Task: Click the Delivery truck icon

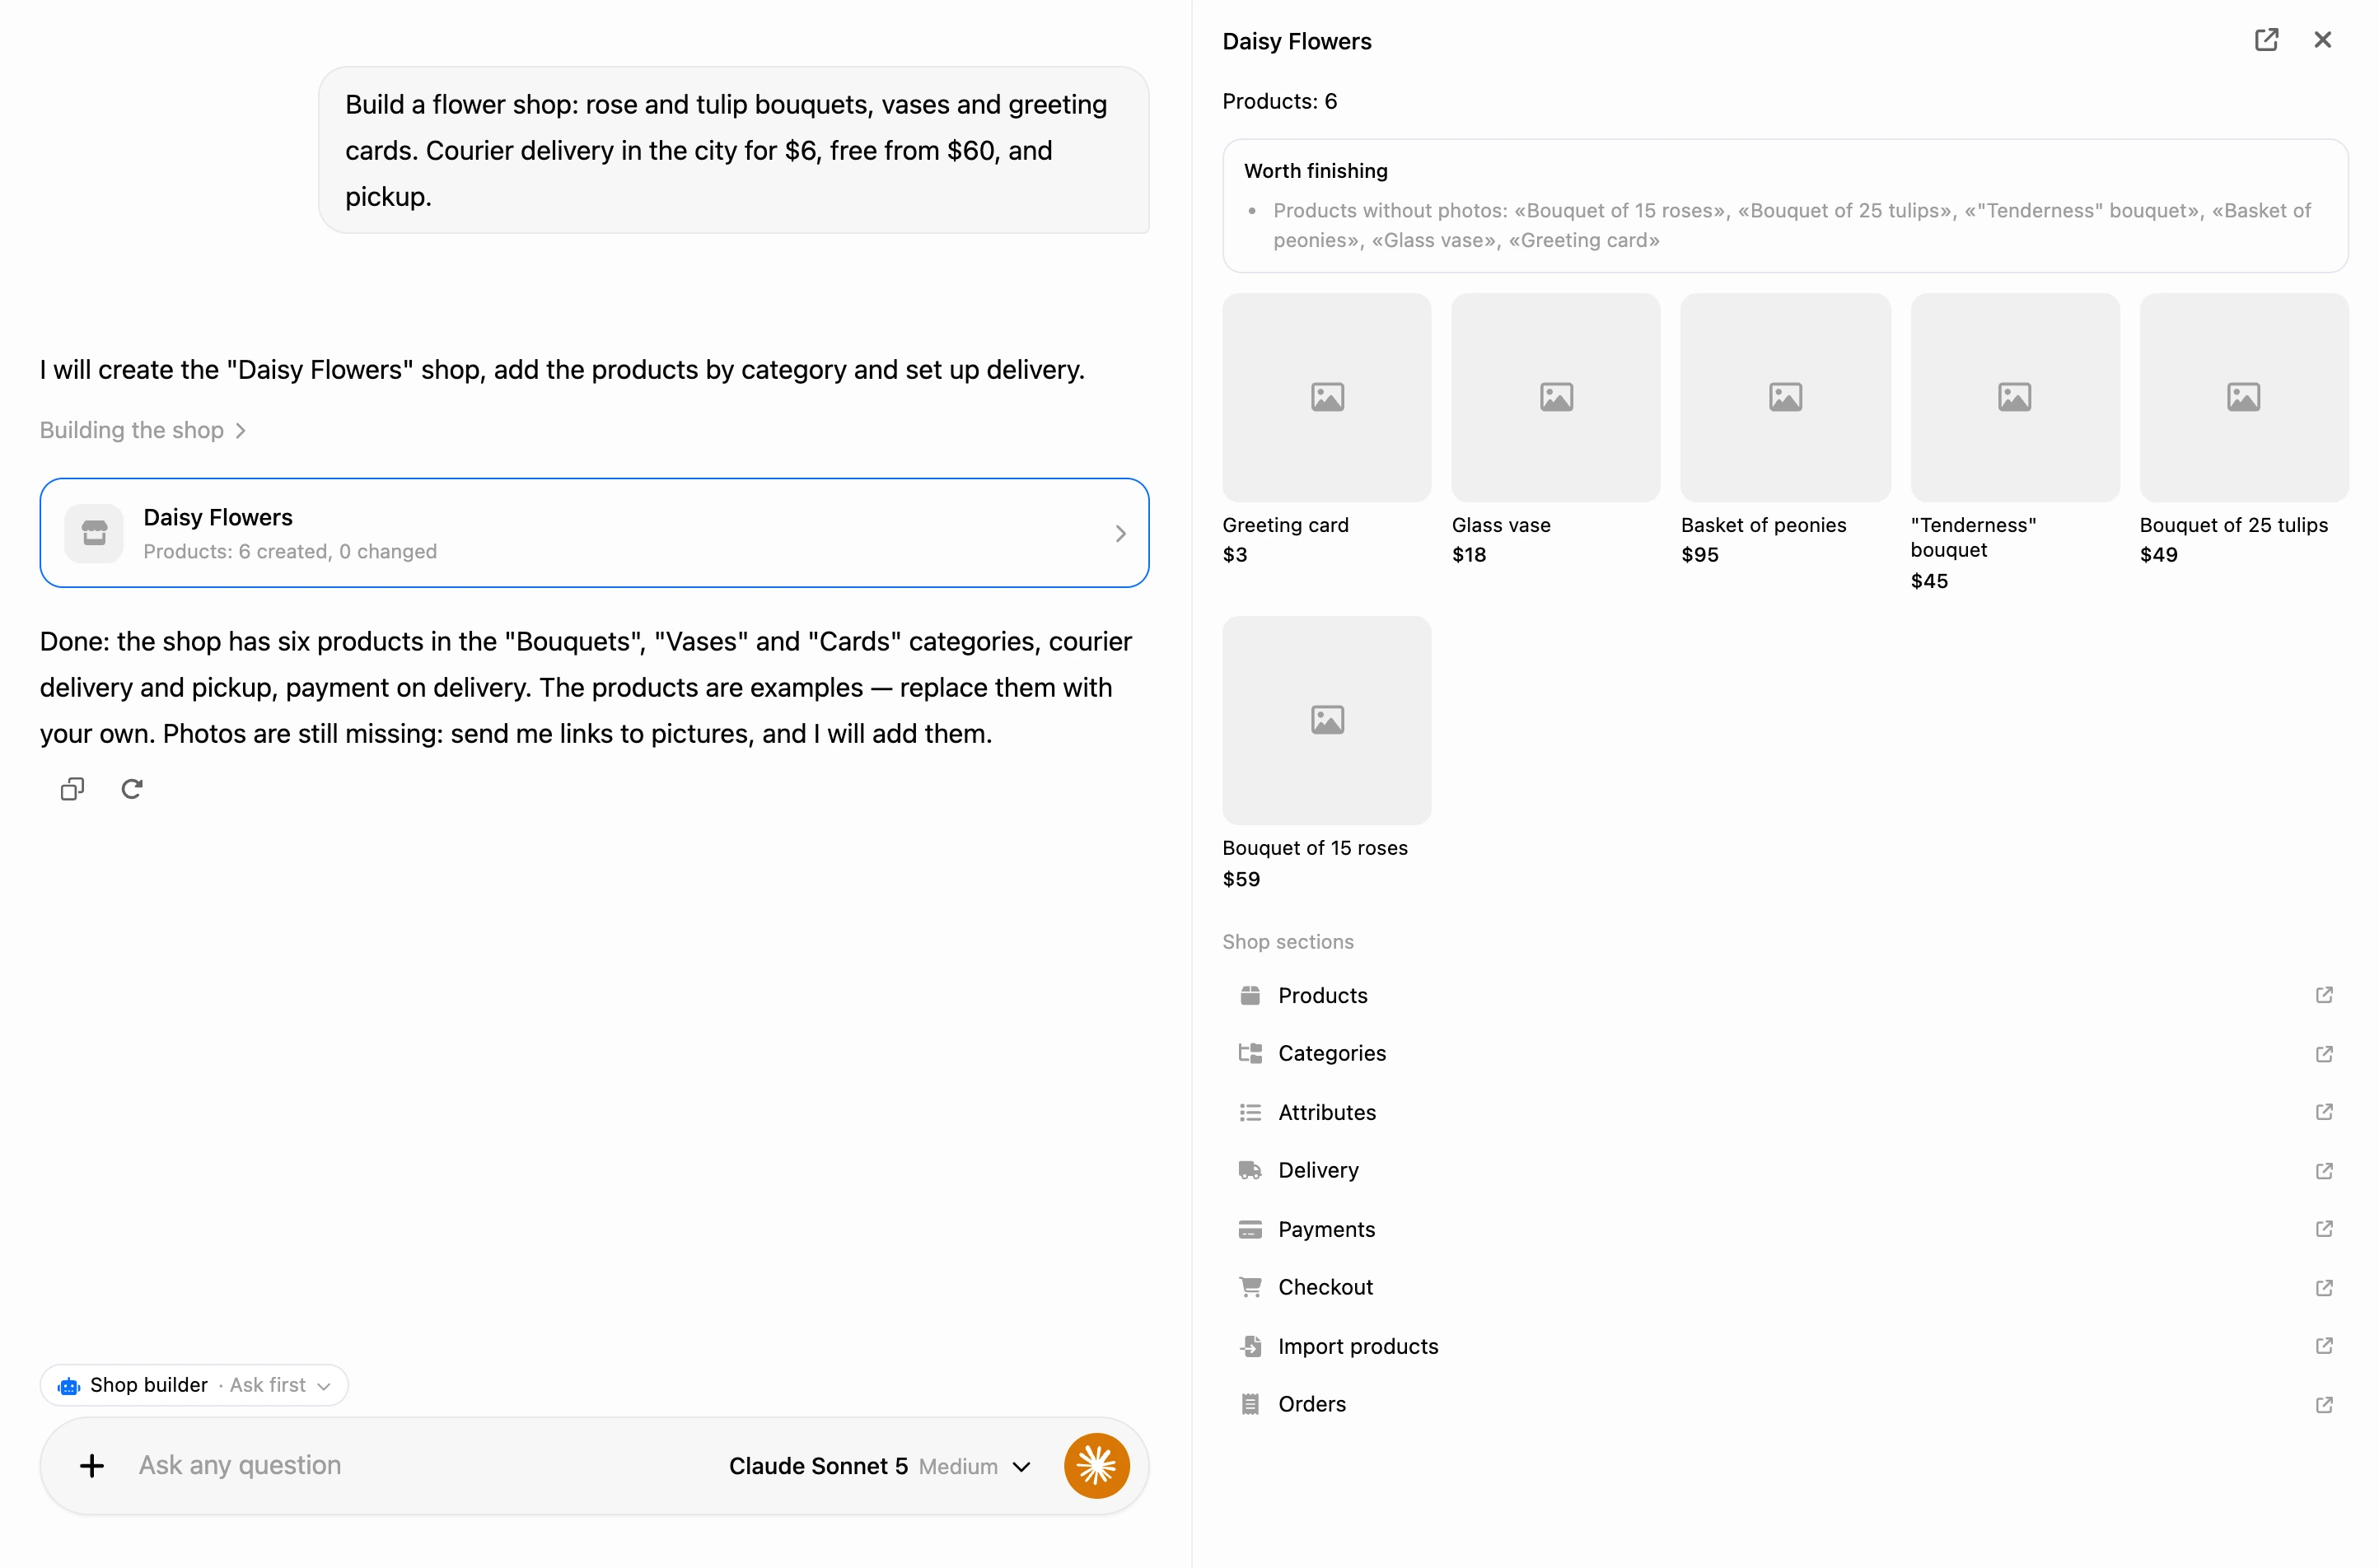Action: (x=1250, y=1170)
